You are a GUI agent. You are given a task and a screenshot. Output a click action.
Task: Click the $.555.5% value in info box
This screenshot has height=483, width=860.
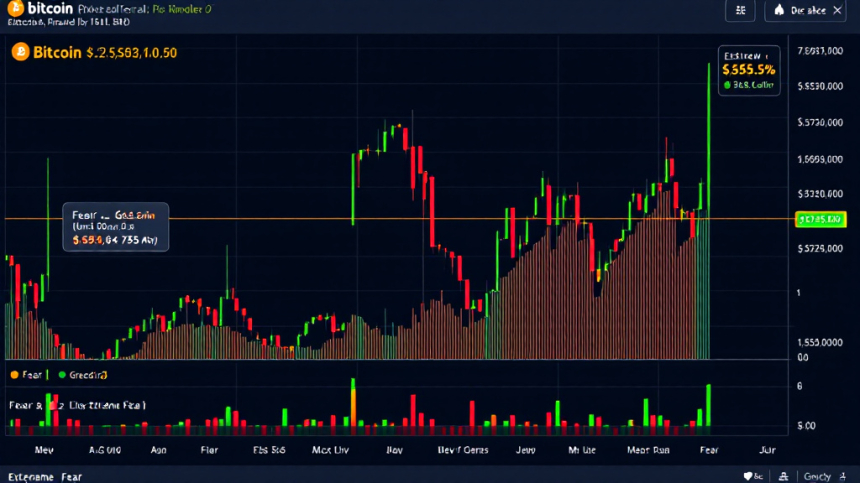[749, 70]
